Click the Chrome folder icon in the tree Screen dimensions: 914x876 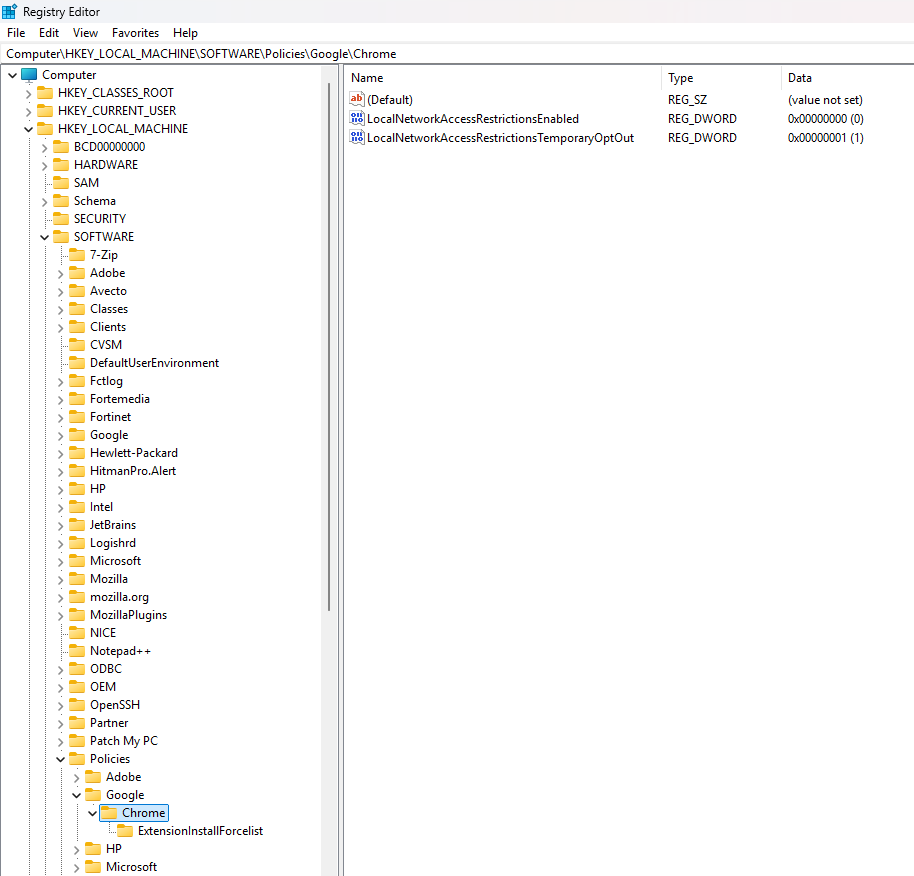(x=113, y=812)
